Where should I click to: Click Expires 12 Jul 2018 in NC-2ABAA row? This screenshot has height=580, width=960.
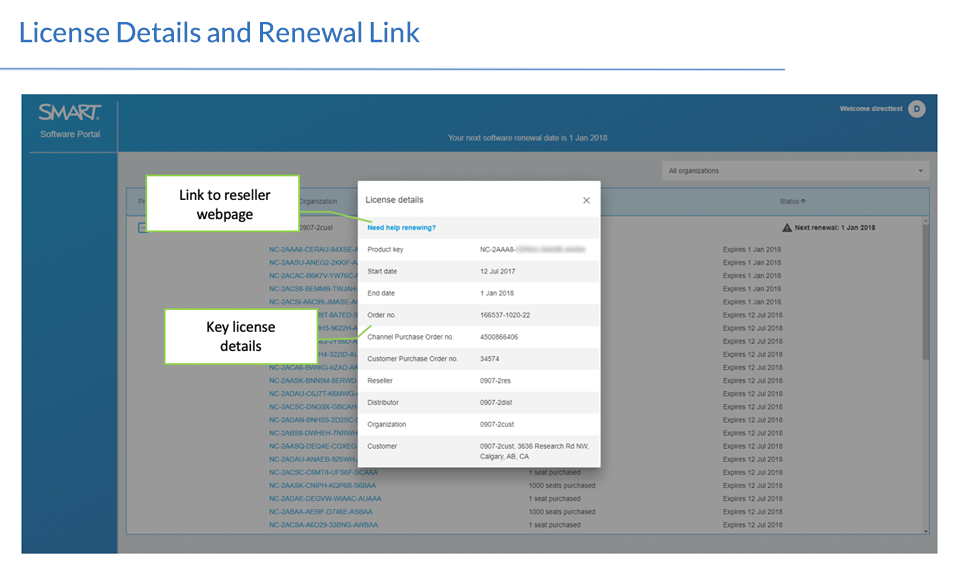pyautogui.click(x=752, y=512)
